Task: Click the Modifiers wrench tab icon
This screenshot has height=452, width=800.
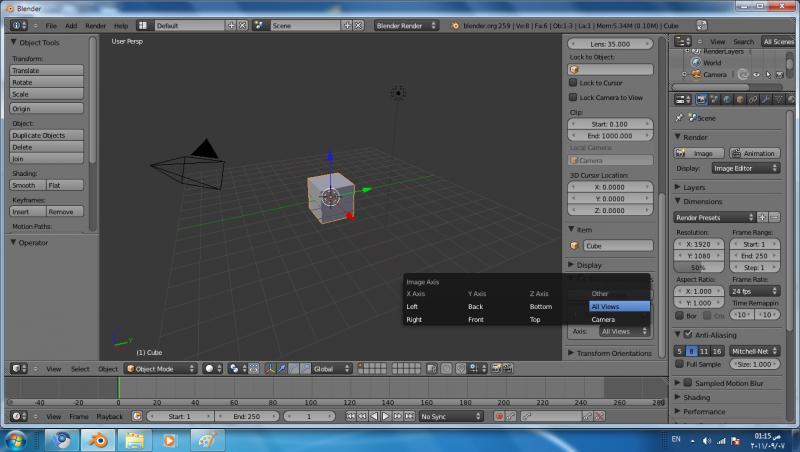Action: coord(765,99)
